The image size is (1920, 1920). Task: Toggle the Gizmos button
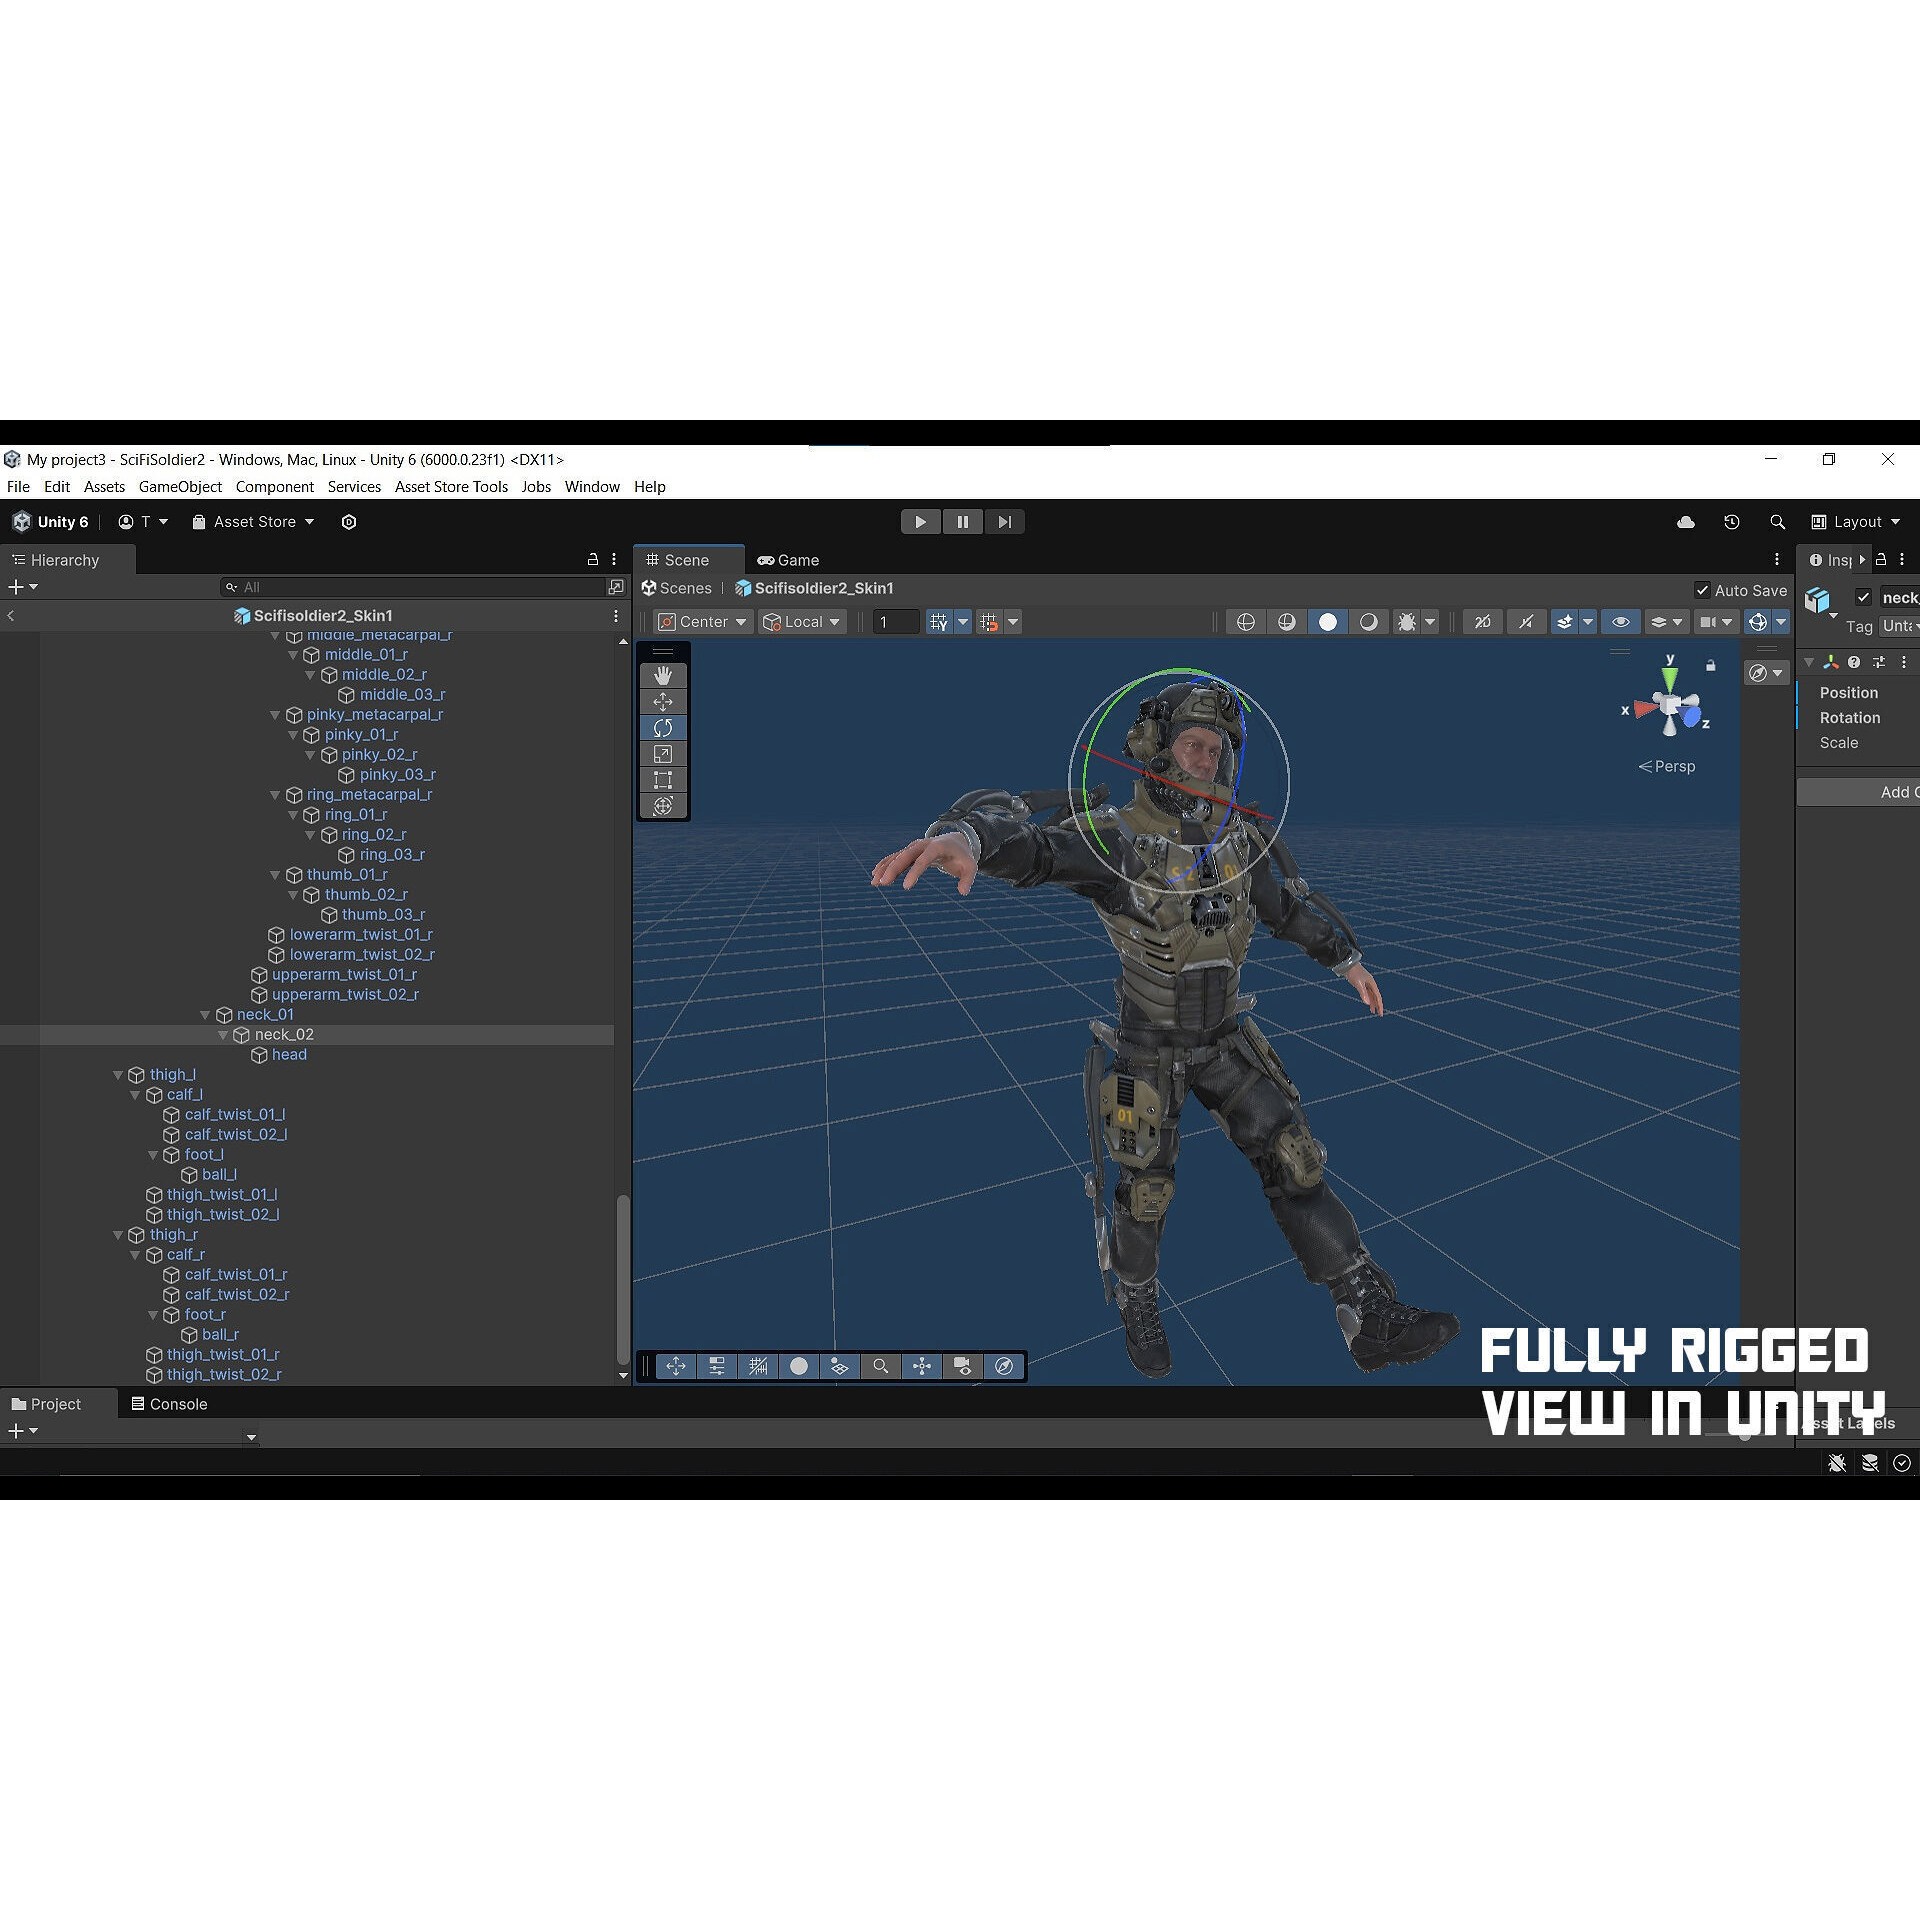tap(1758, 622)
